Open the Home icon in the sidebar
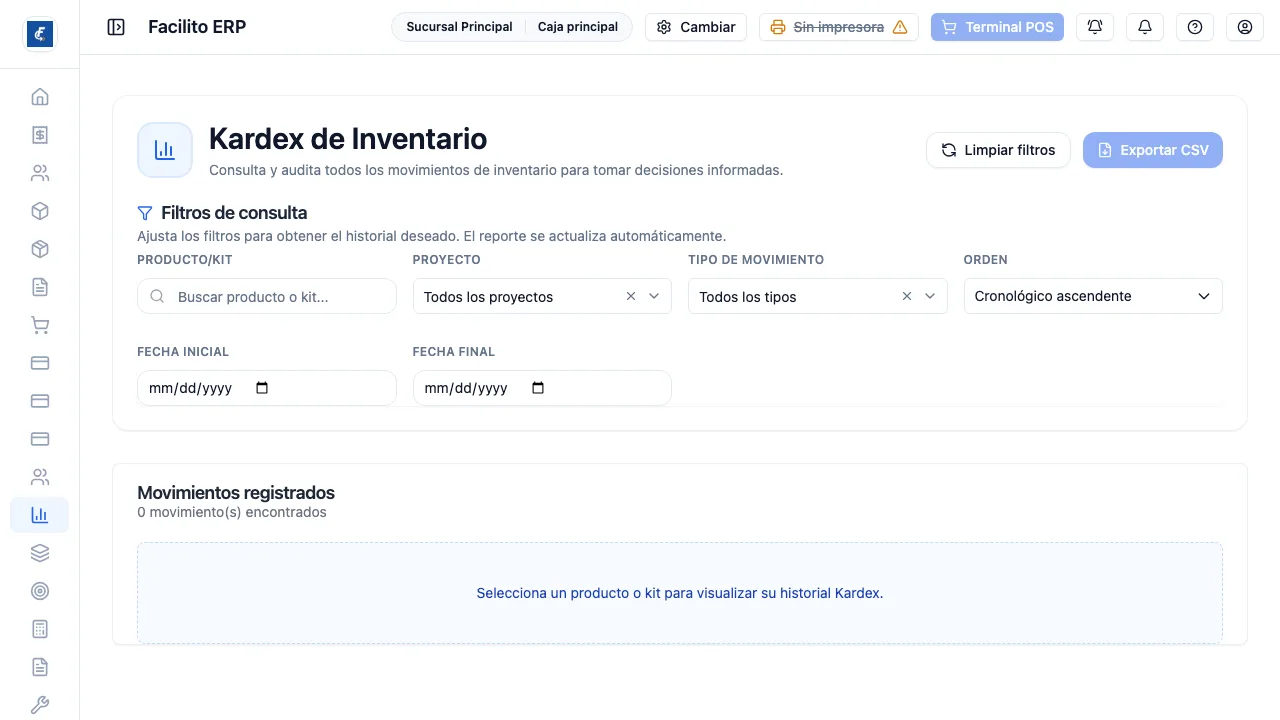This screenshot has height=720, width=1280. tap(40, 97)
